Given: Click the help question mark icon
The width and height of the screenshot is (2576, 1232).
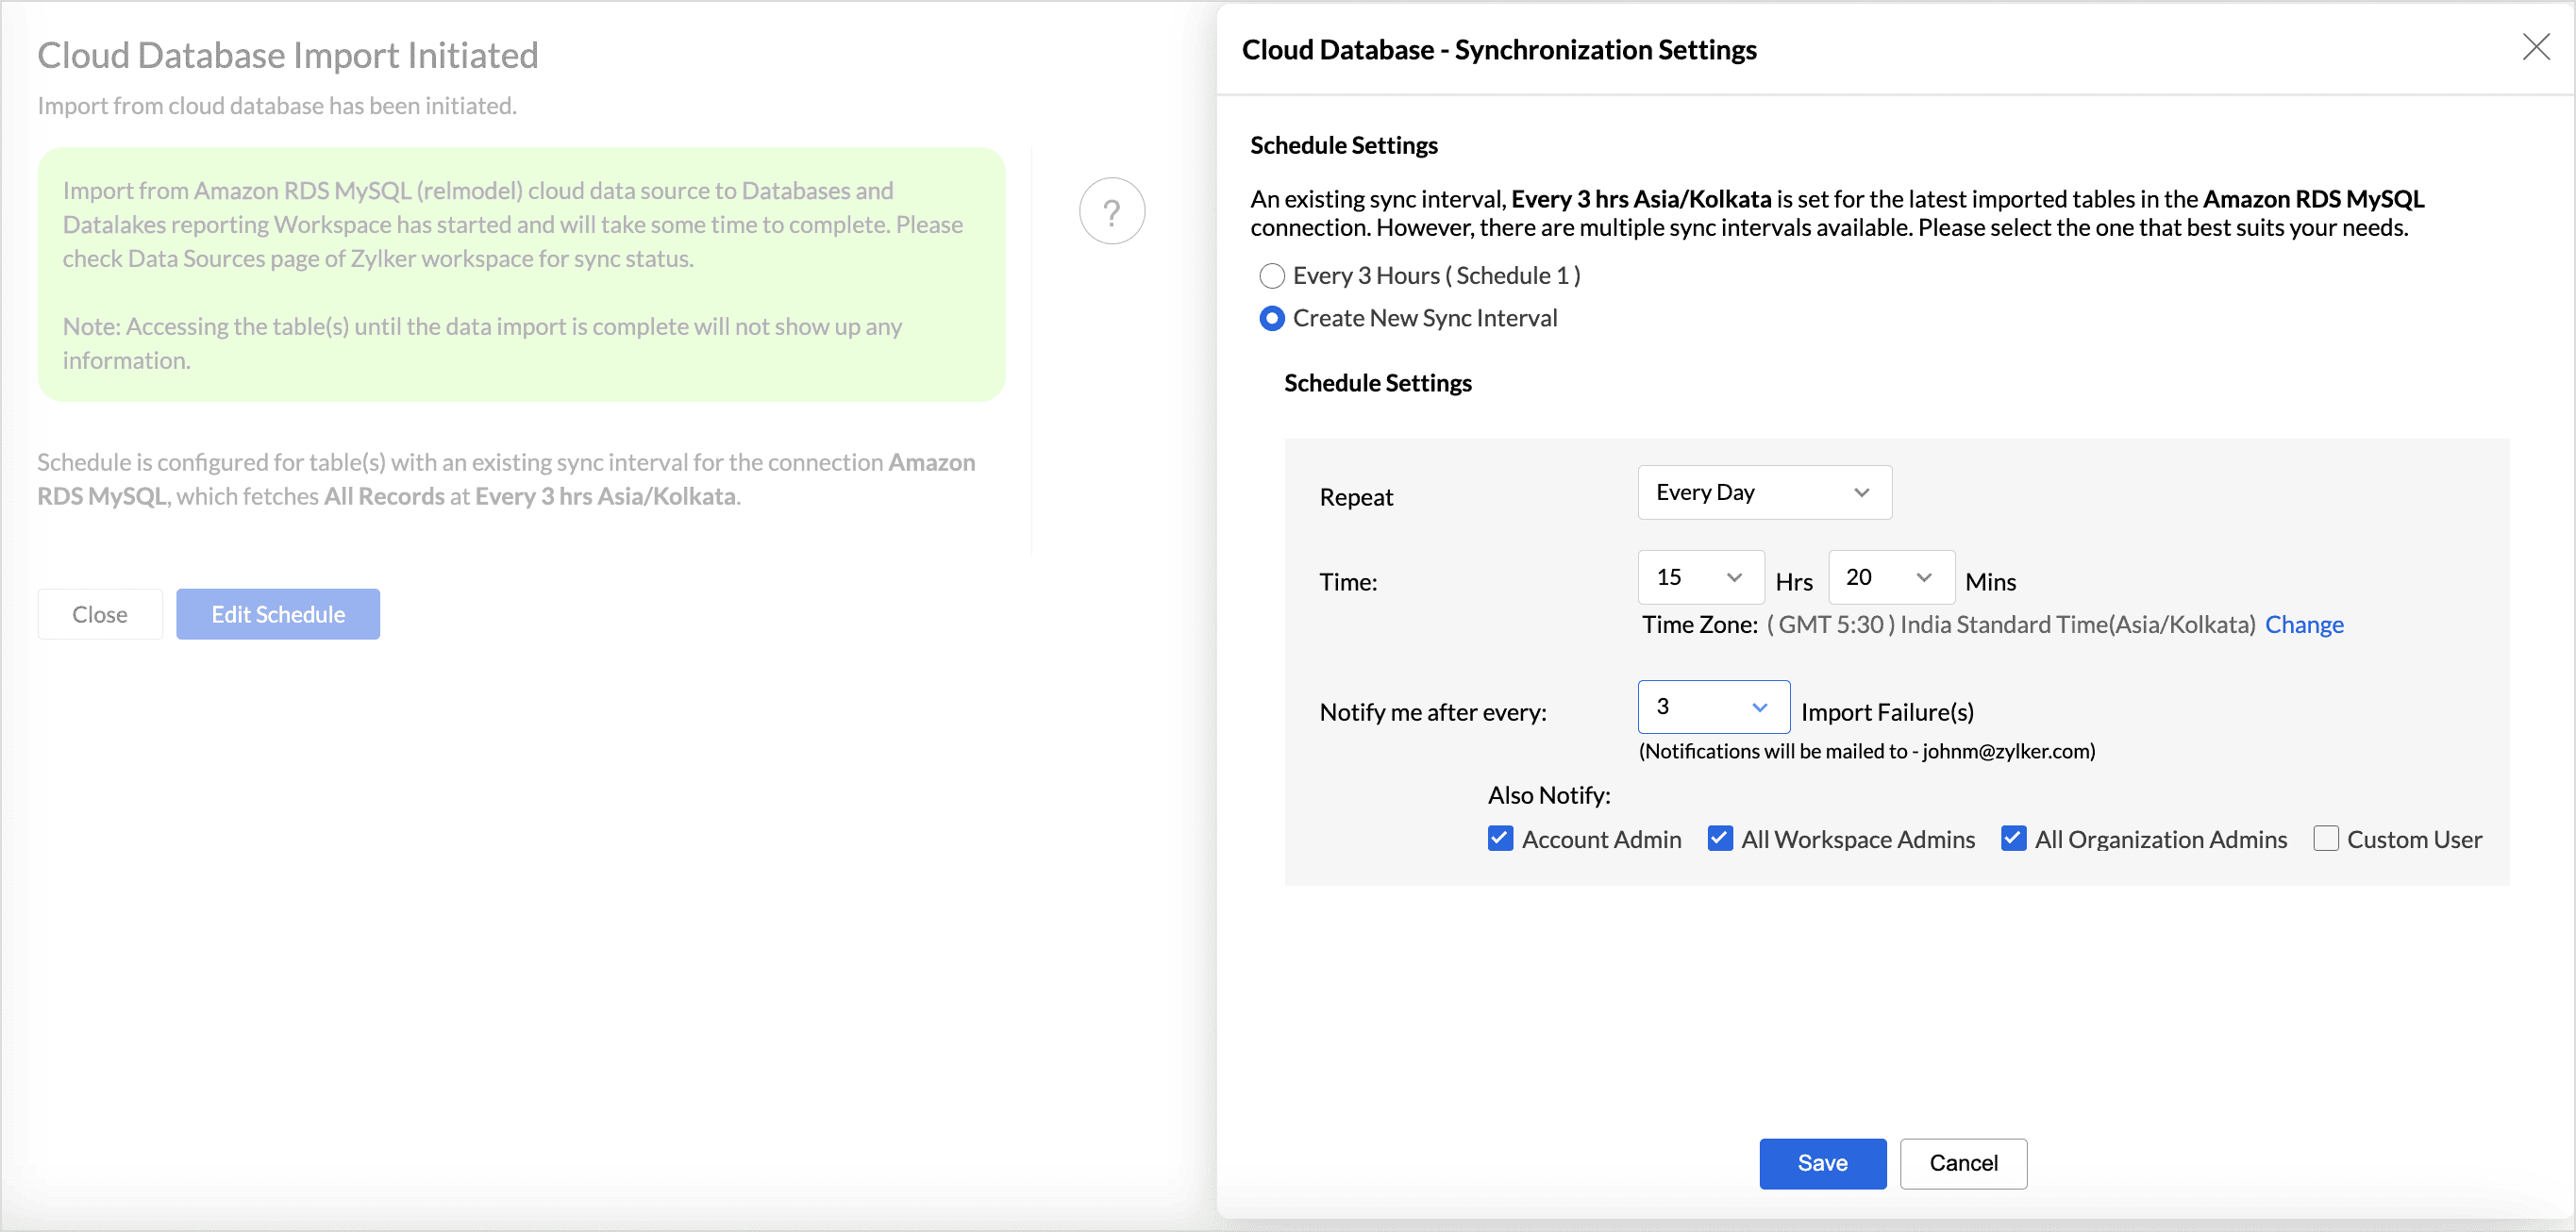Looking at the screenshot, I should tap(1111, 211).
